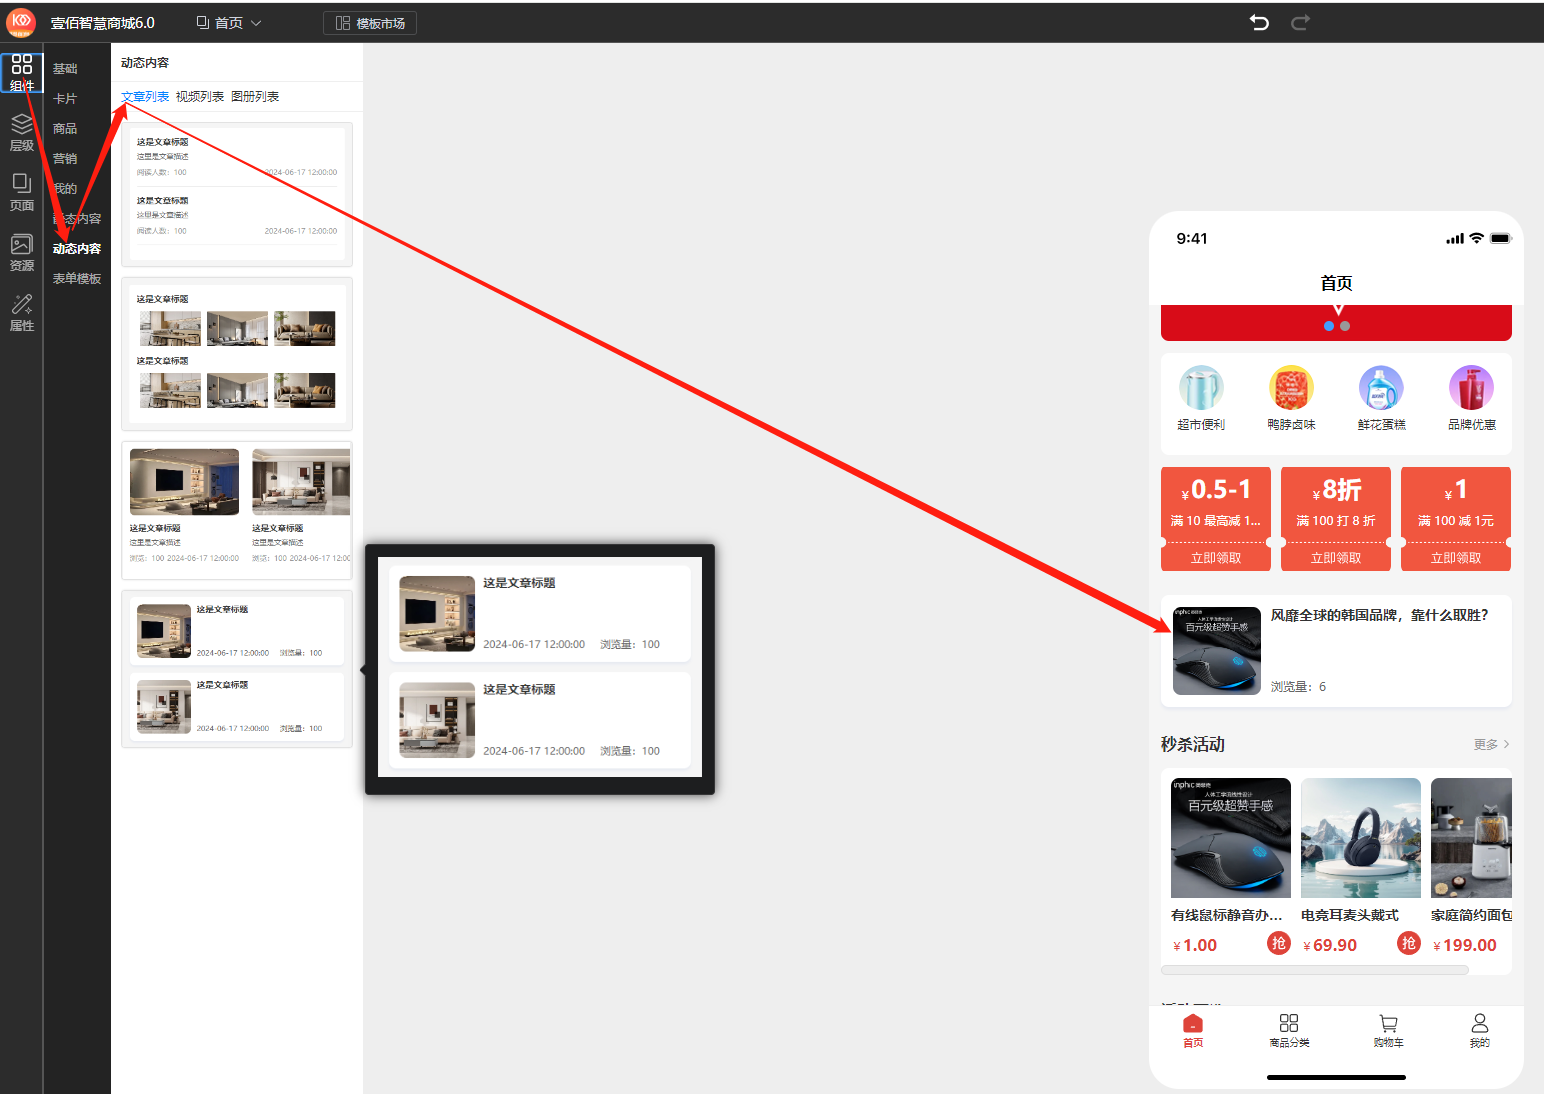The image size is (1544, 1094).
Task: Open the 模板市场 template market button
Action: pos(370,23)
